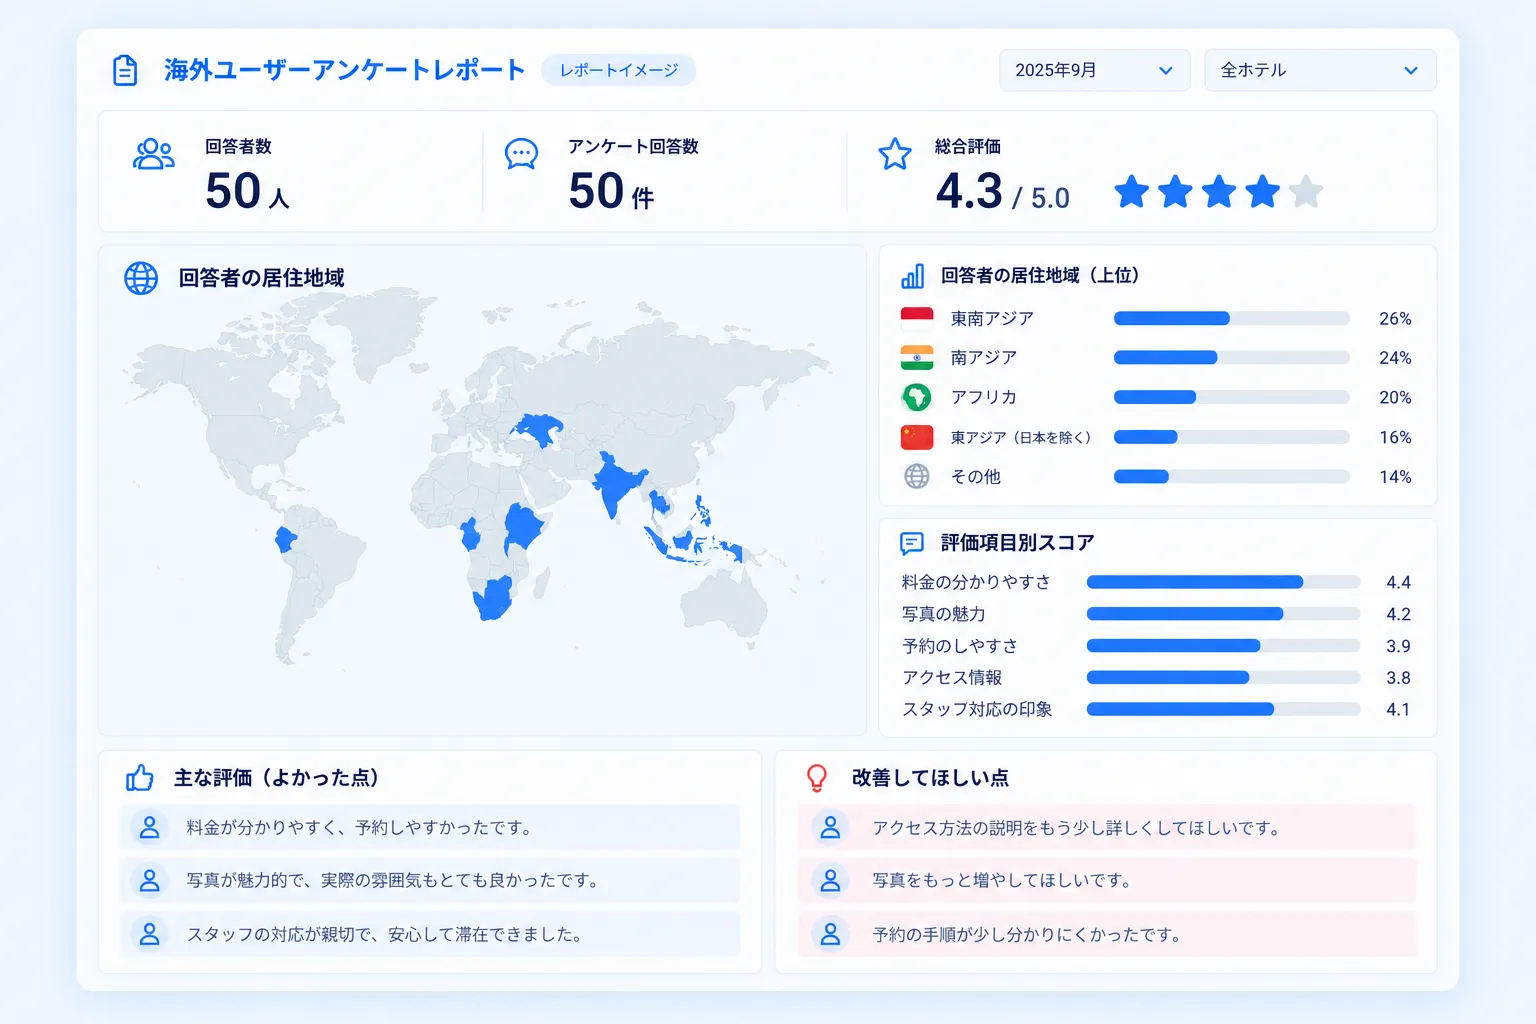Click the その他 14% value

pyautogui.click(x=1395, y=477)
